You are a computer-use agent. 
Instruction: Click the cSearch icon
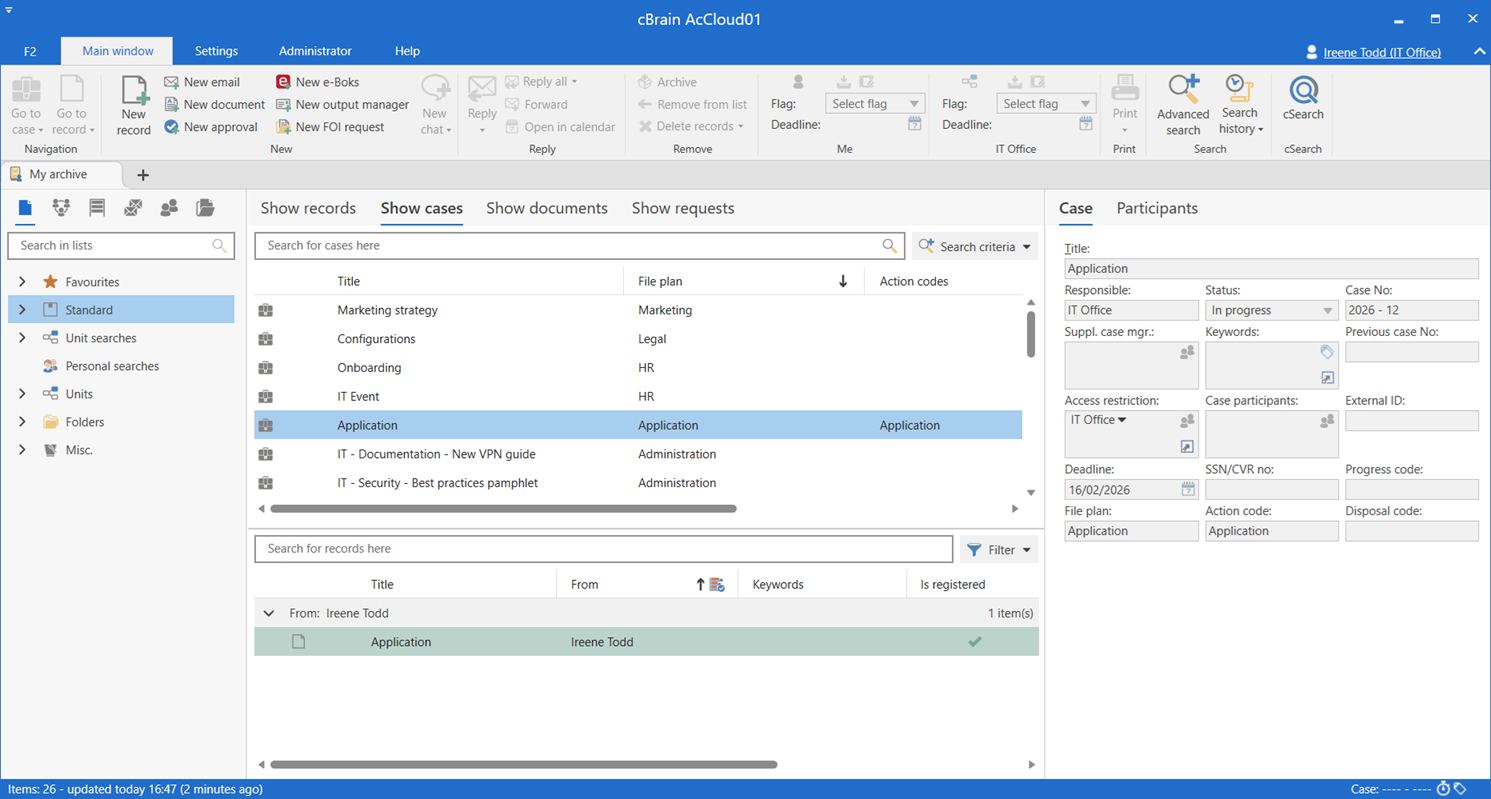click(x=1303, y=92)
